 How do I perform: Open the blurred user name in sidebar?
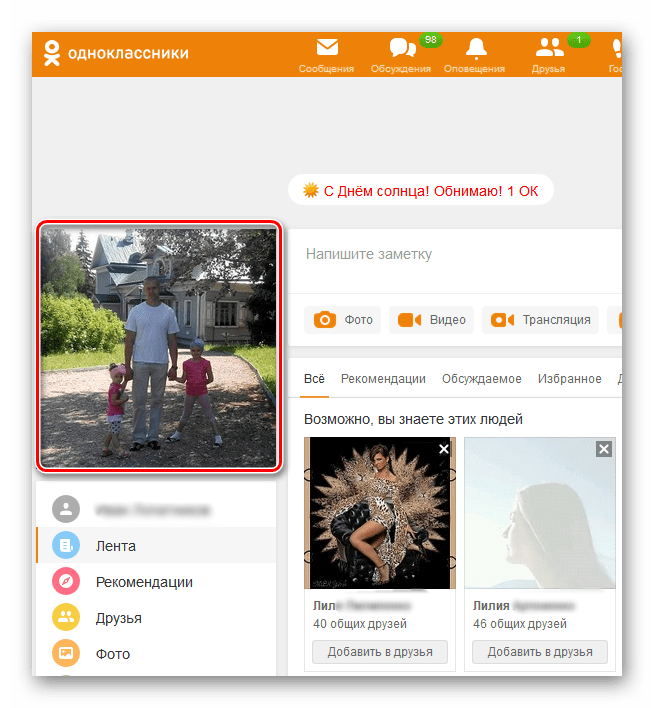[153, 510]
